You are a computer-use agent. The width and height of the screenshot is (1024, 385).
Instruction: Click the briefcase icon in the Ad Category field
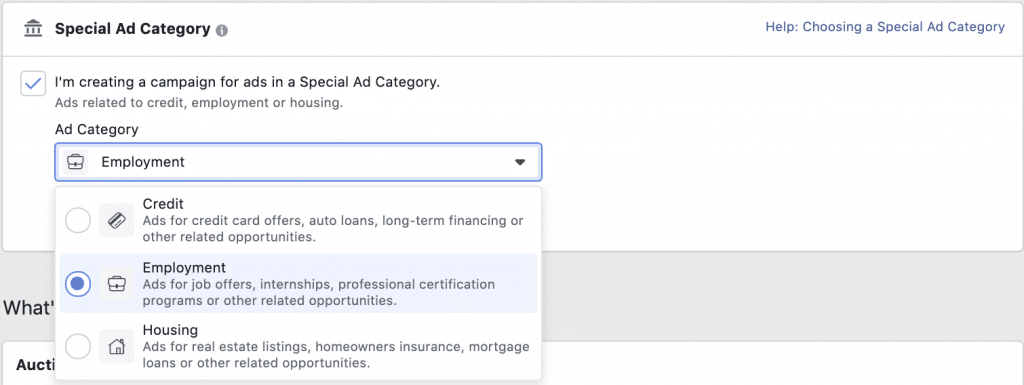point(75,162)
